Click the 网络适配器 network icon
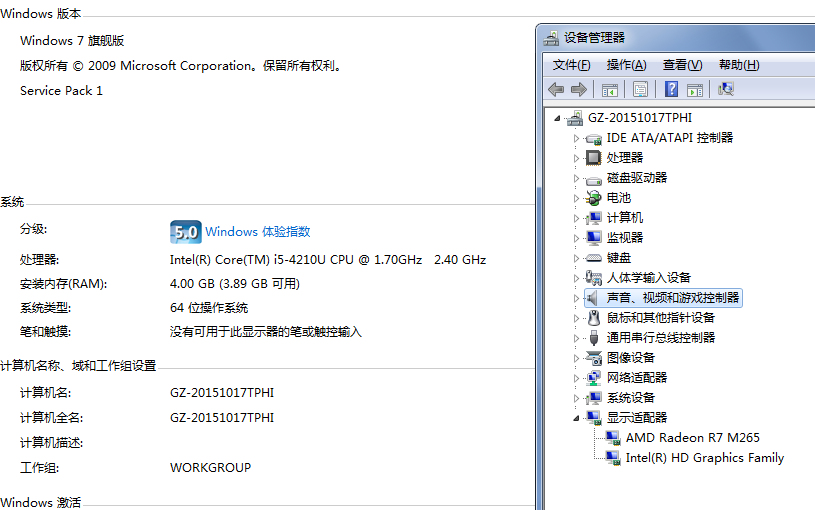The image size is (815, 510). [593, 378]
